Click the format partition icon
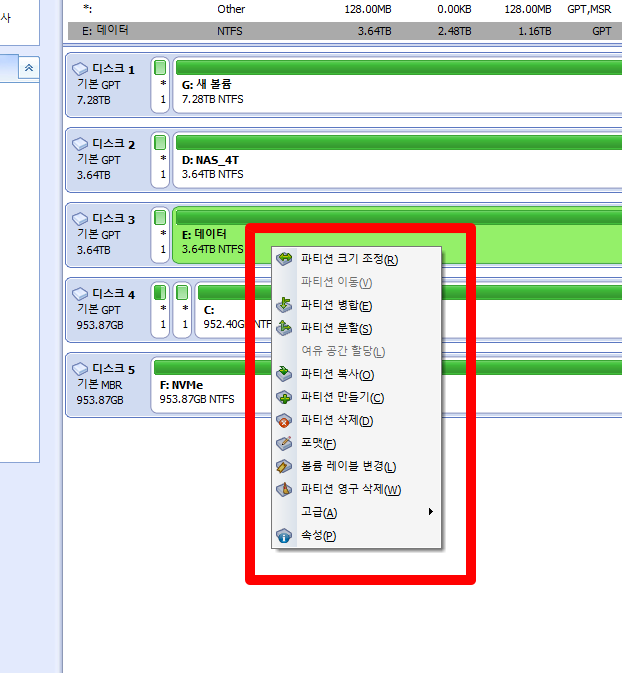The width and height of the screenshot is (622, 673). (284, 443)
